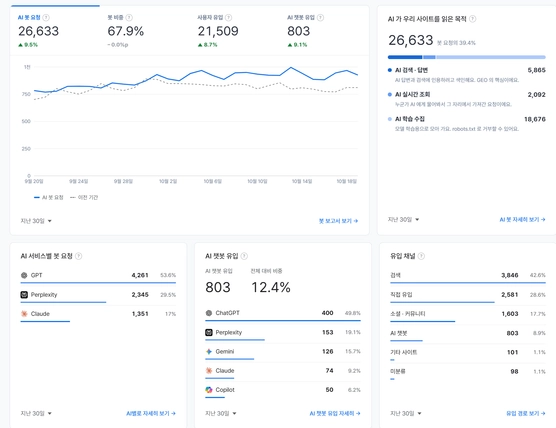This screenshot has height=428, width=556.
Task: Toggle AI 봇 요청 series in chart legend
Action: [x=49, y=198]
